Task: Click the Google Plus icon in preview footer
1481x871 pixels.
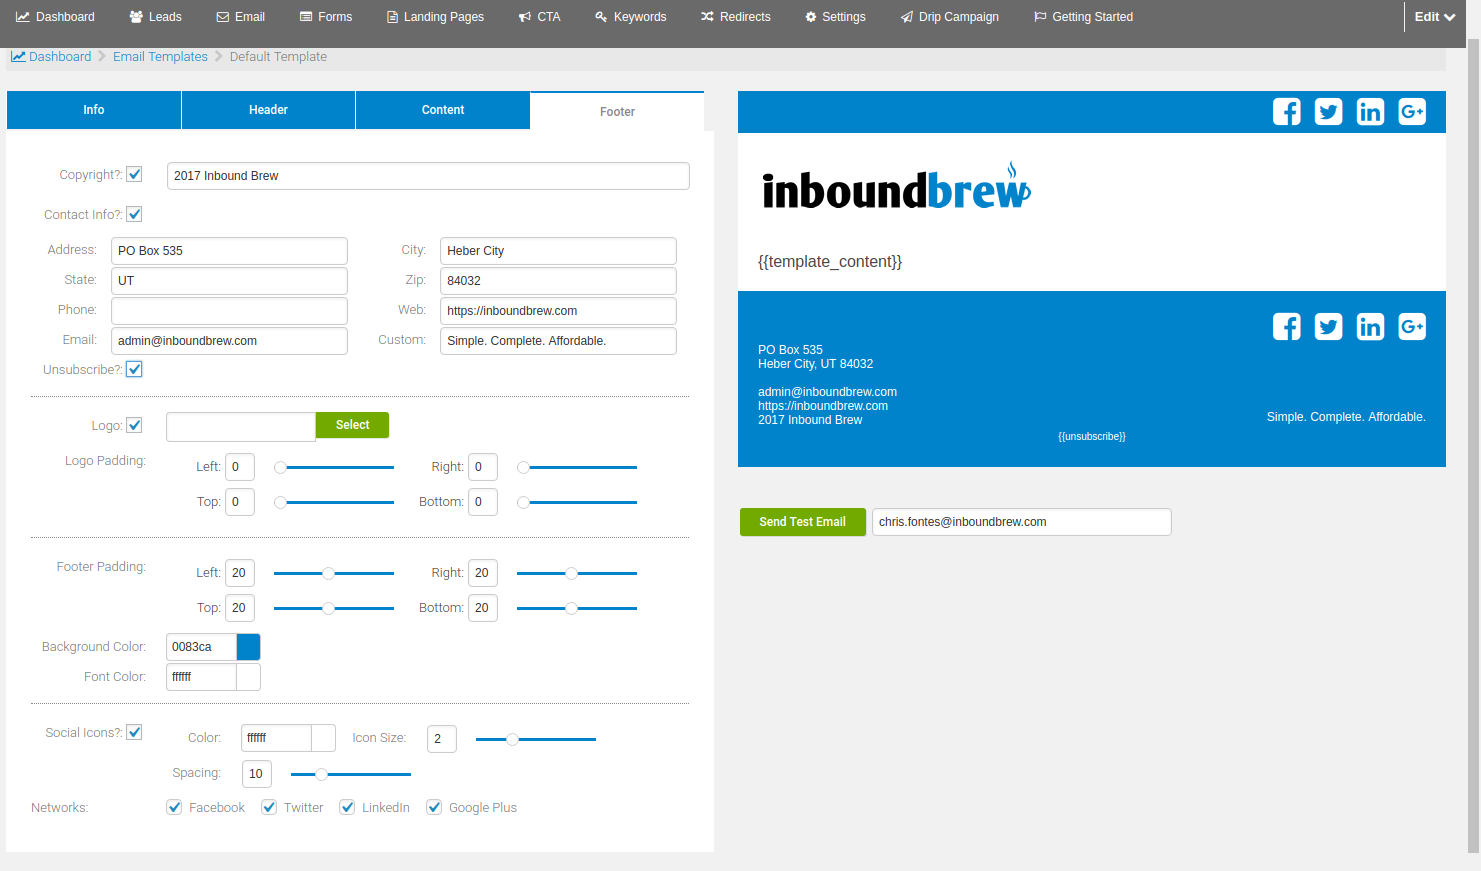Action: 1412,327
